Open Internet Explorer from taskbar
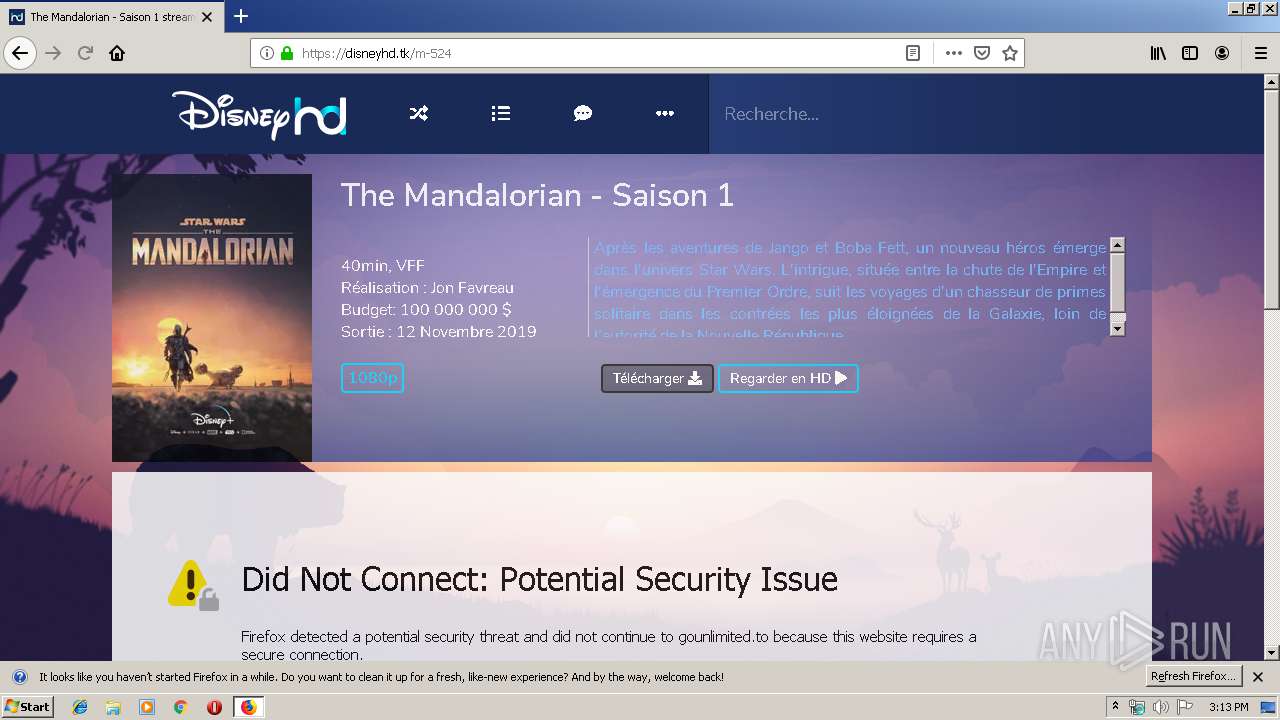The image size is (1280, 720). (x=80, y=707)
